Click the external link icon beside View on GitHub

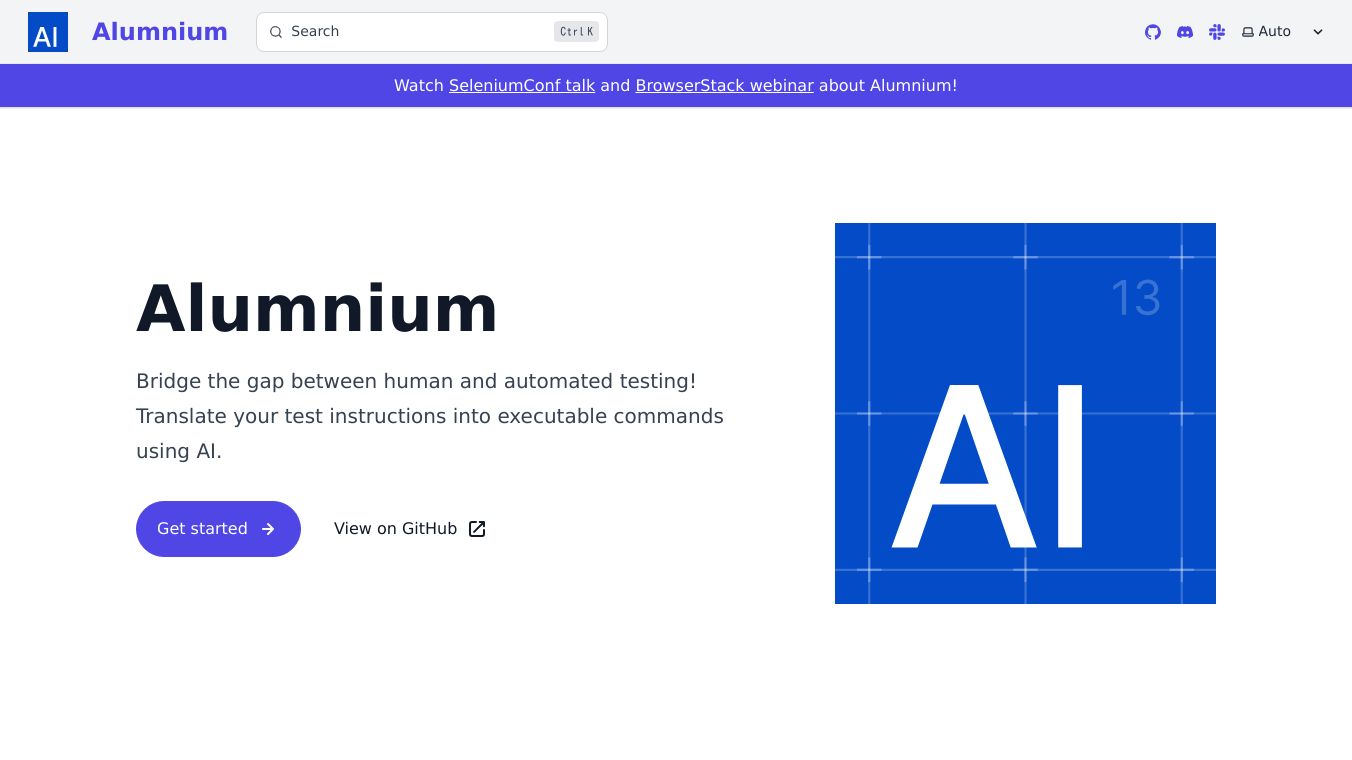tap(477, 529)
